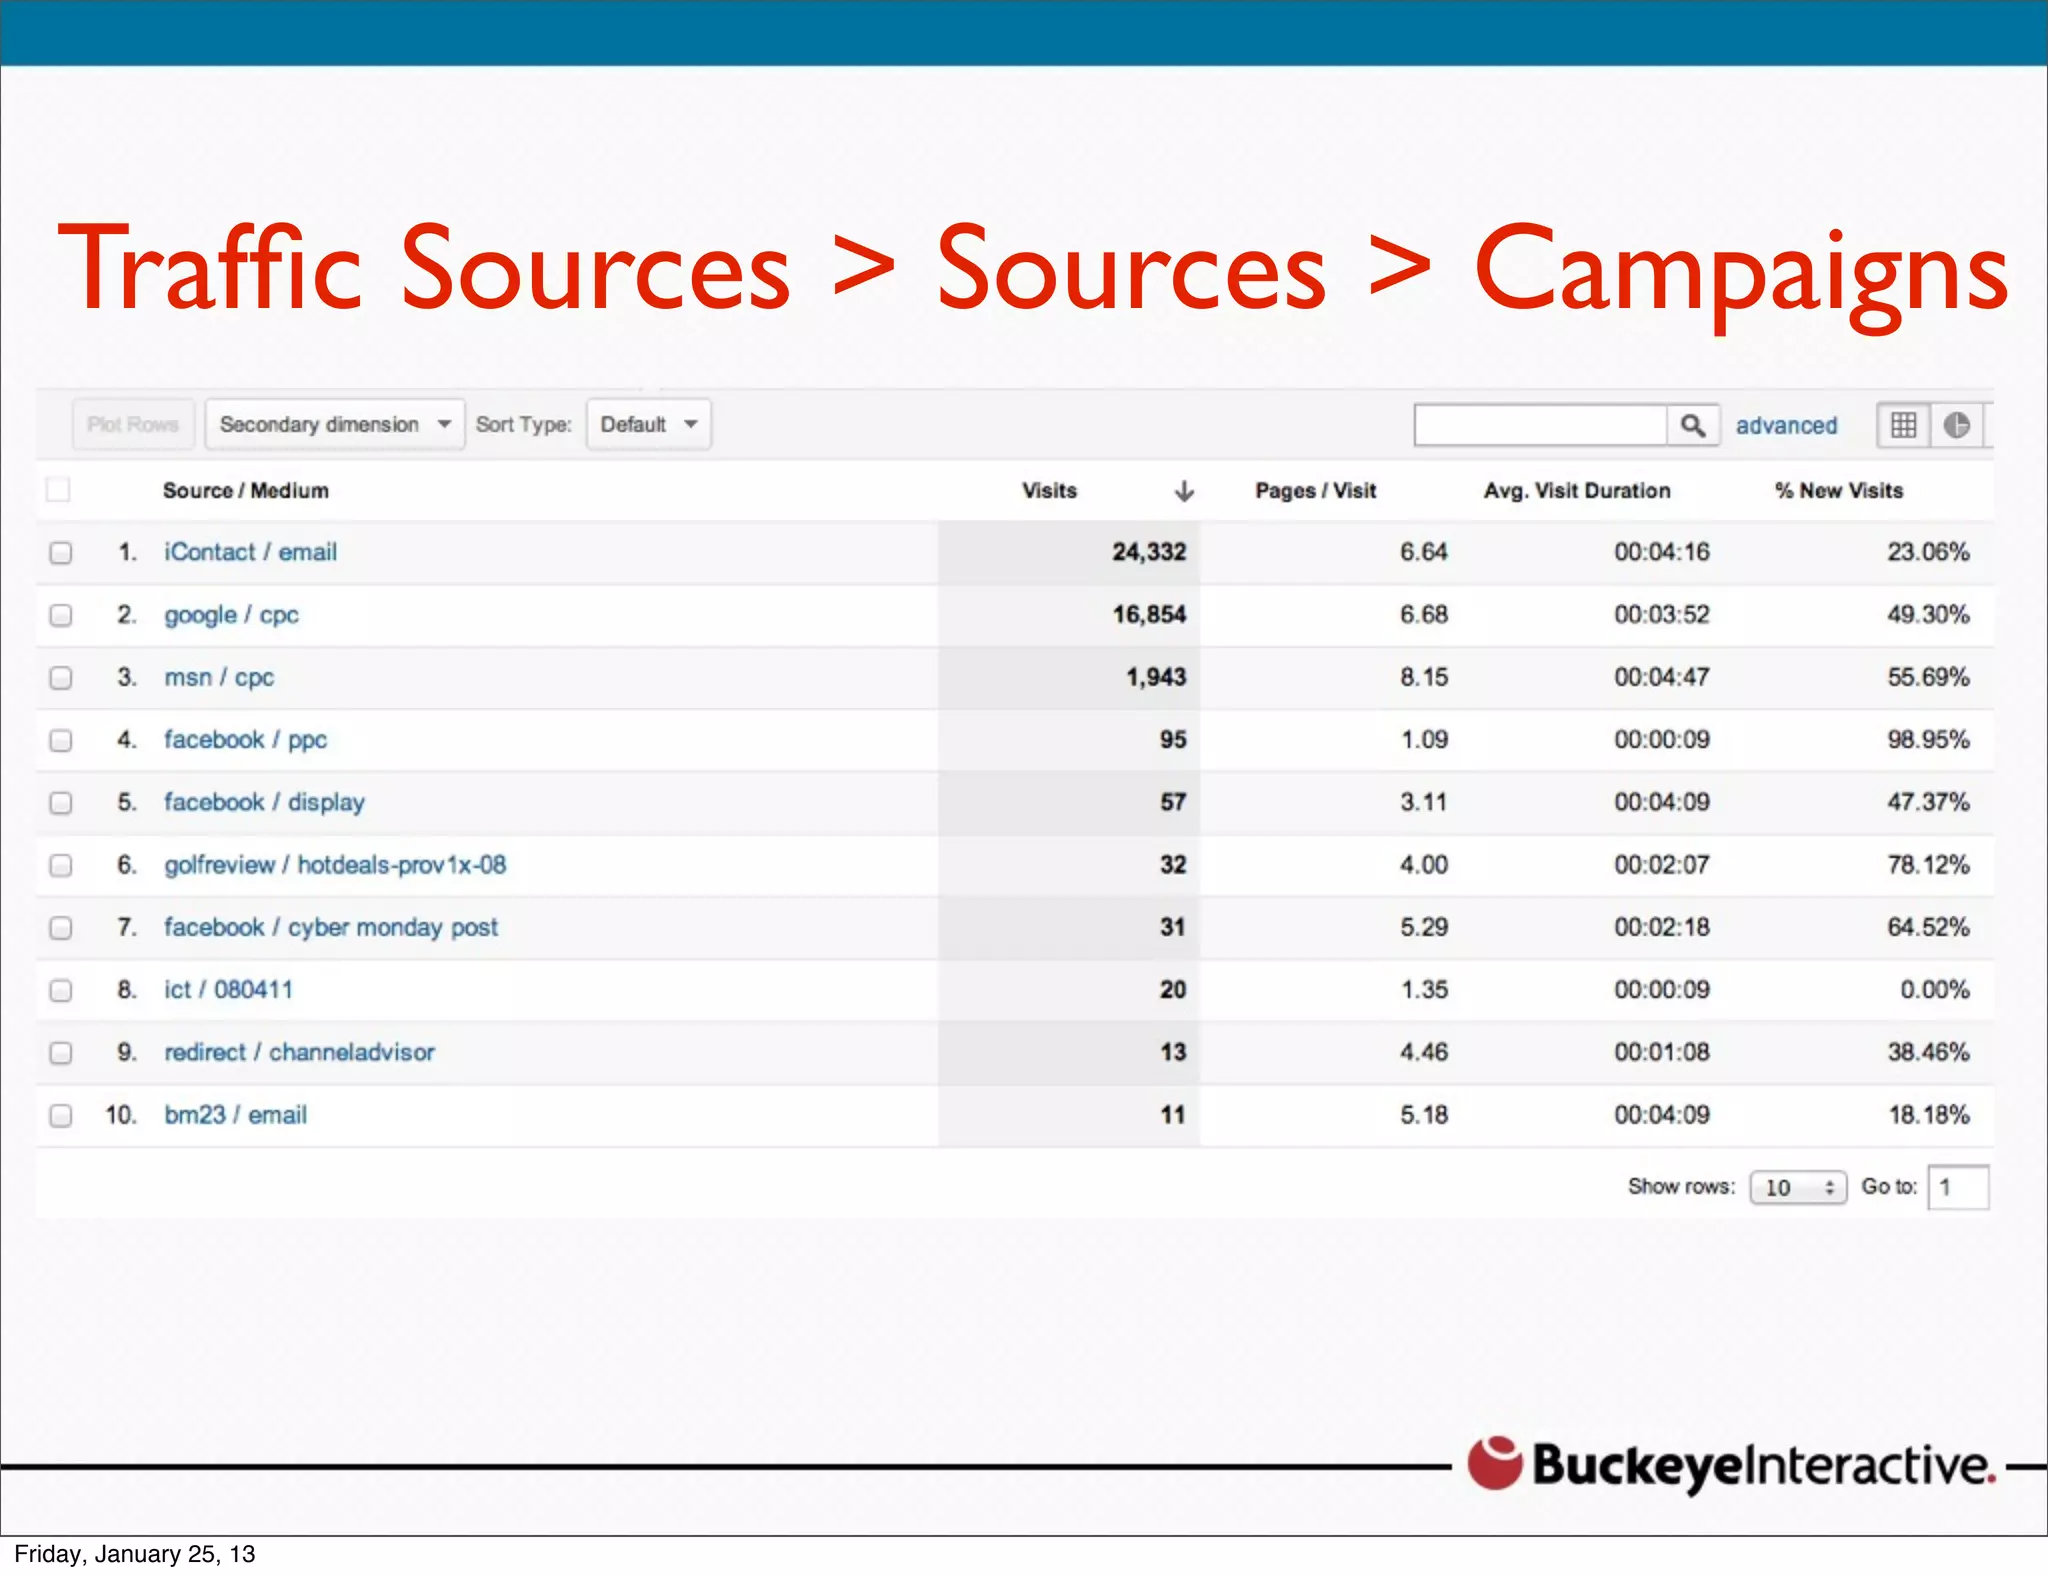Select the 24,332 visits value
2048x1576 pixels.
(1149, 552)
